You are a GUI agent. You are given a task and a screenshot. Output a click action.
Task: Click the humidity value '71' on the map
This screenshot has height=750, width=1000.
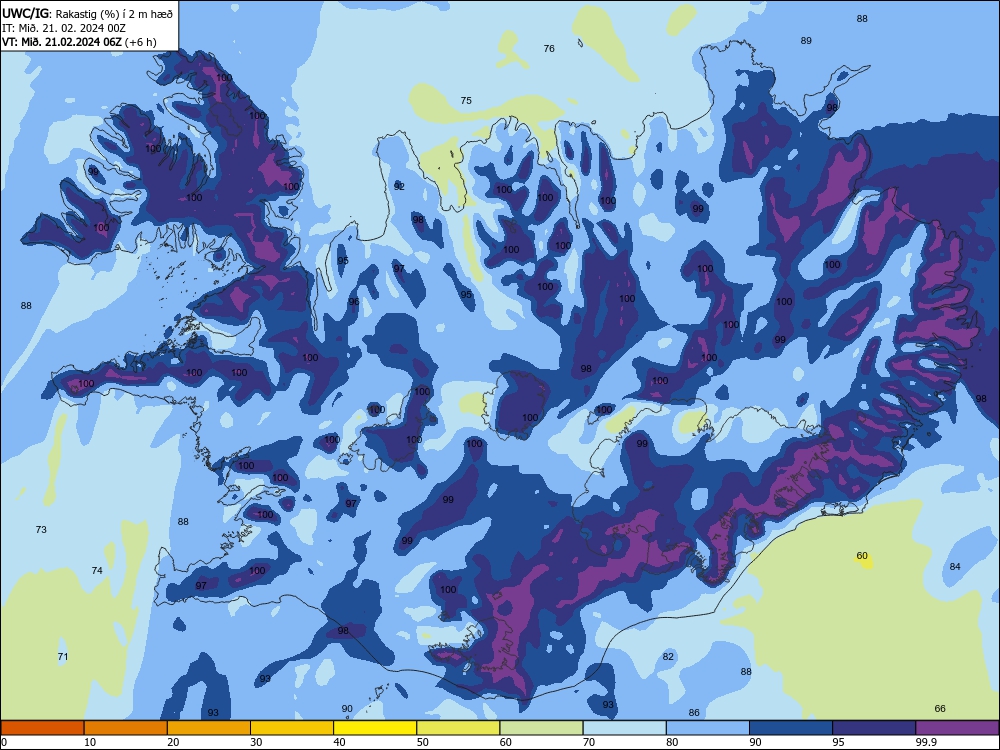pyautogui.click(x=63, y=657)
